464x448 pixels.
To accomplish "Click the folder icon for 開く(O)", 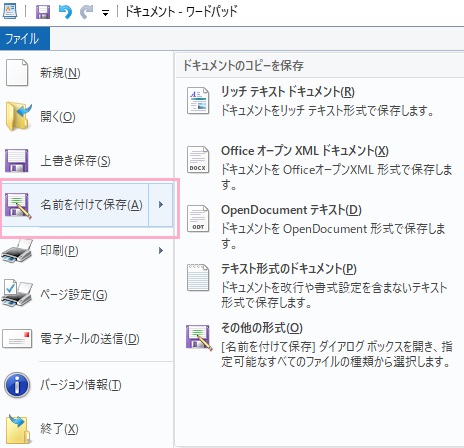I will 18,117.
